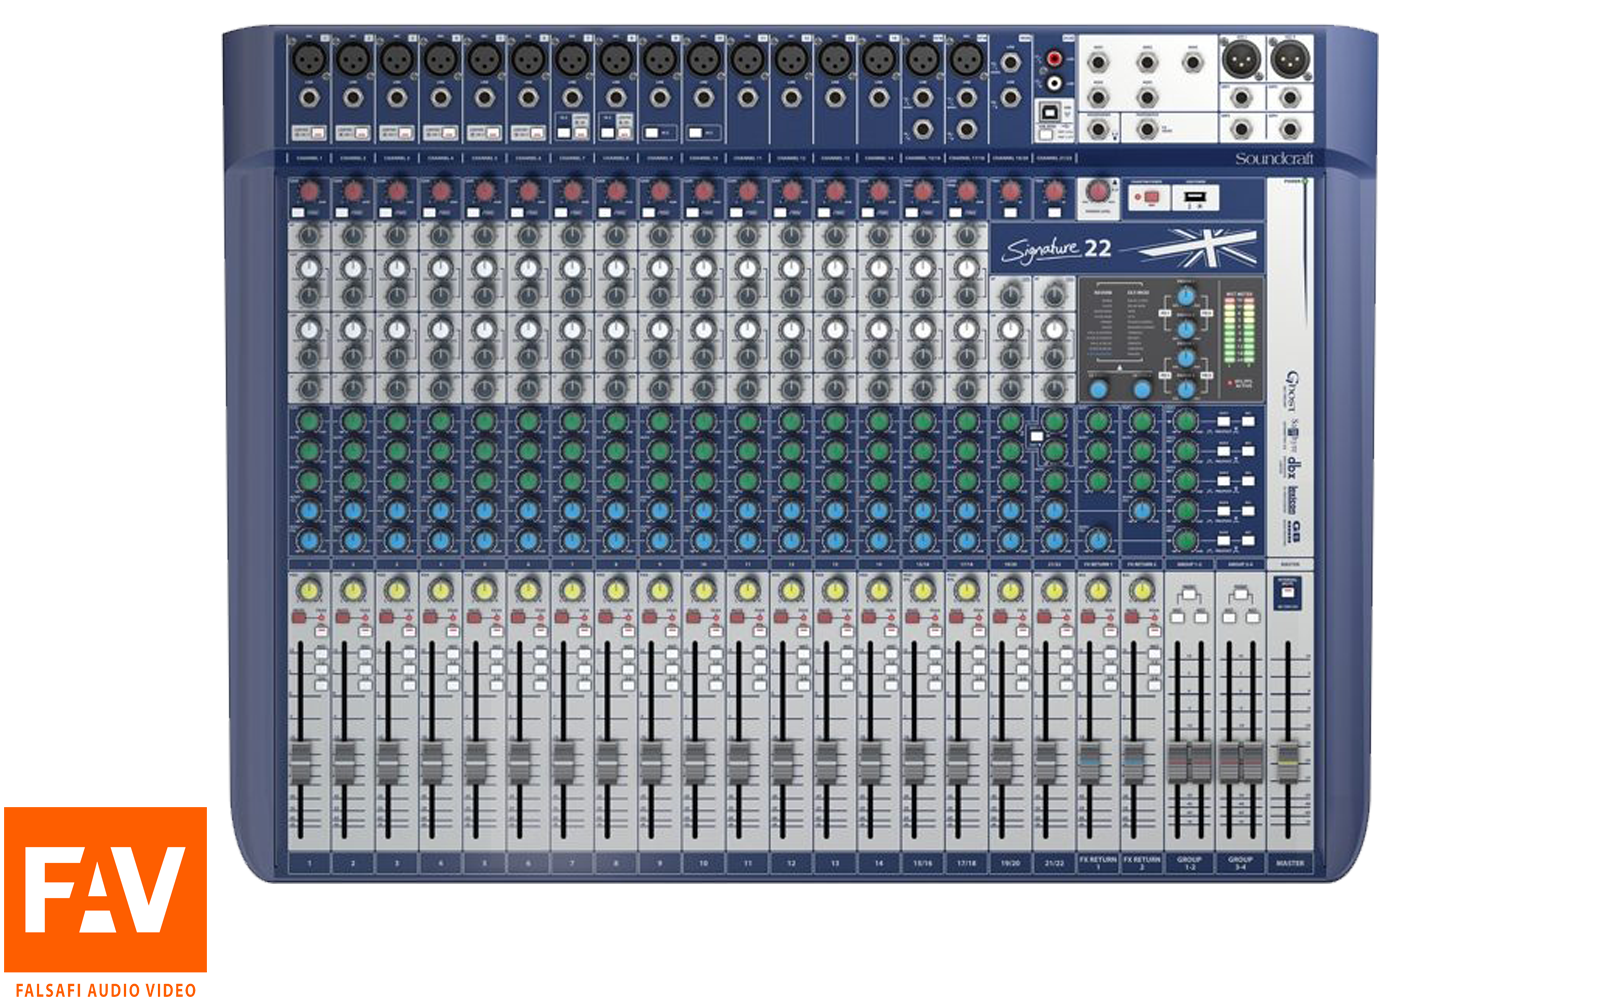Click the top blue effects knob
This screenshot has width=1600, height=1000.
pyautogui.click(x=1186, y=297)
